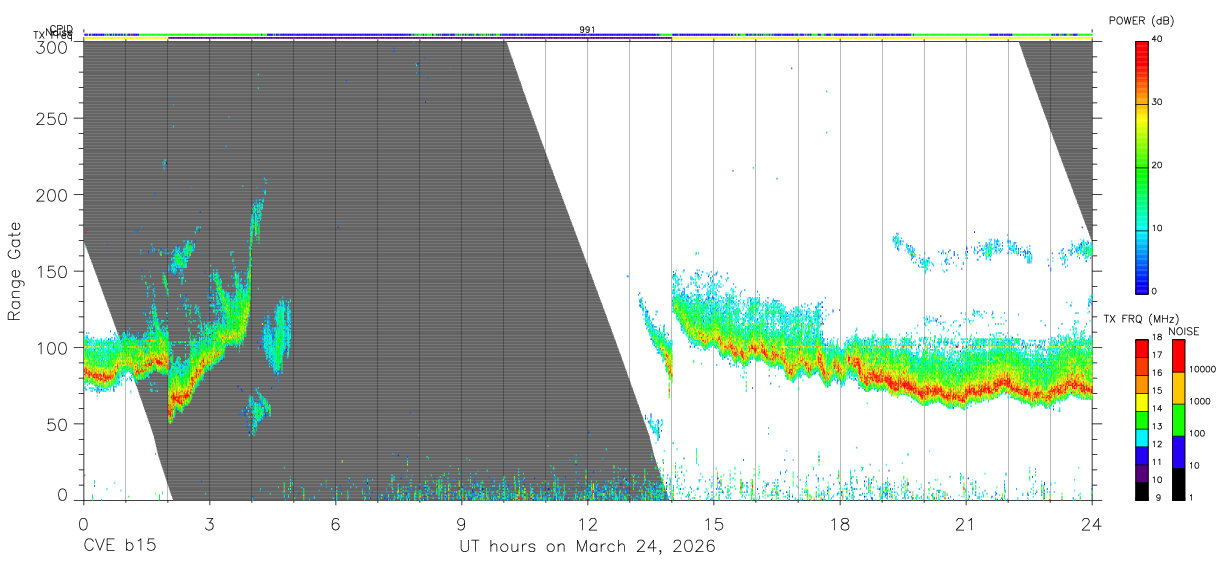Click the "TX FRQ (MHz)" legend title
This screenshot has height=567, width=1228.
pos(1139,319)
